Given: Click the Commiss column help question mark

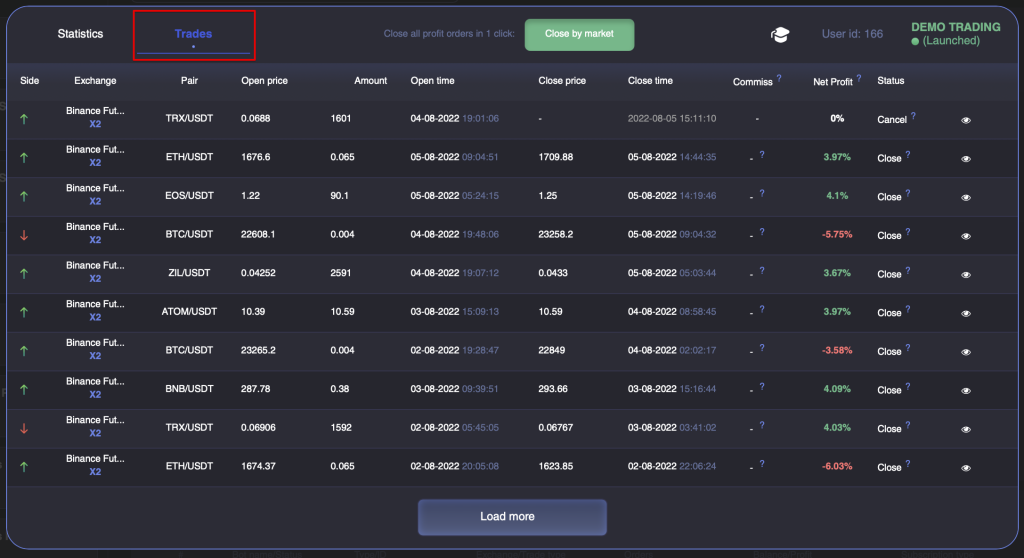Looking at the screenshot, I should click(779, 78).
